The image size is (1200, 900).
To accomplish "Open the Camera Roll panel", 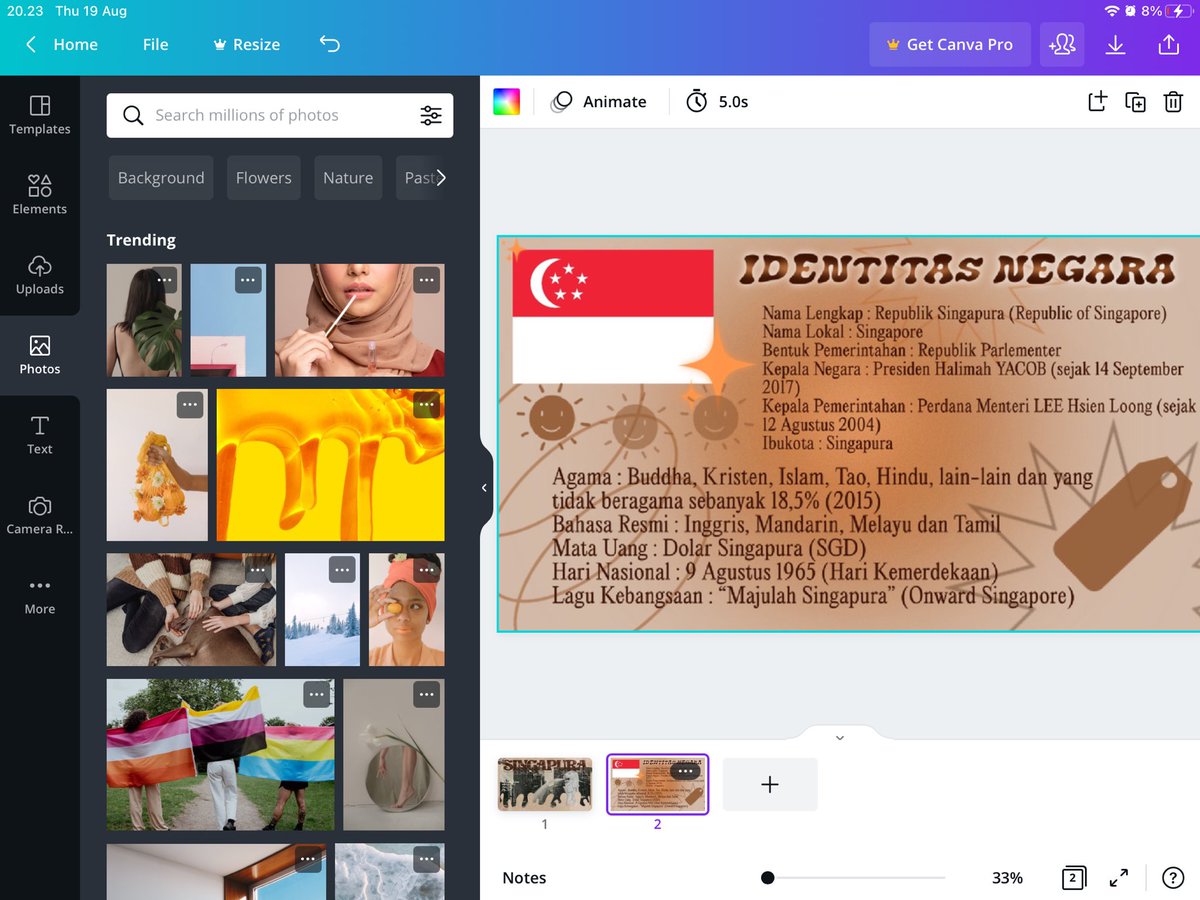I will [40, 513].
